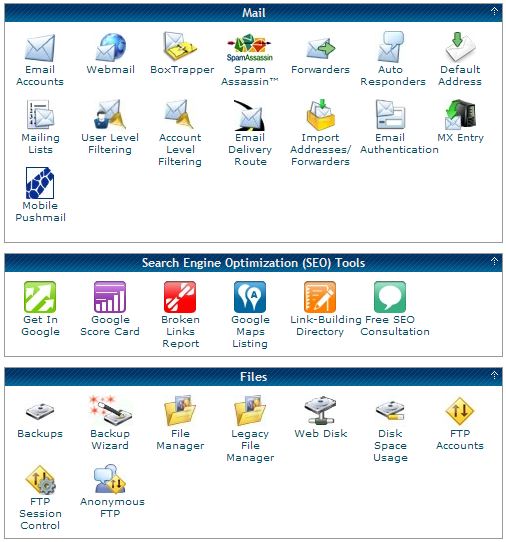Launch Backup Wizard icon
This screenshot has height=542, width=506.
(110, 410)
